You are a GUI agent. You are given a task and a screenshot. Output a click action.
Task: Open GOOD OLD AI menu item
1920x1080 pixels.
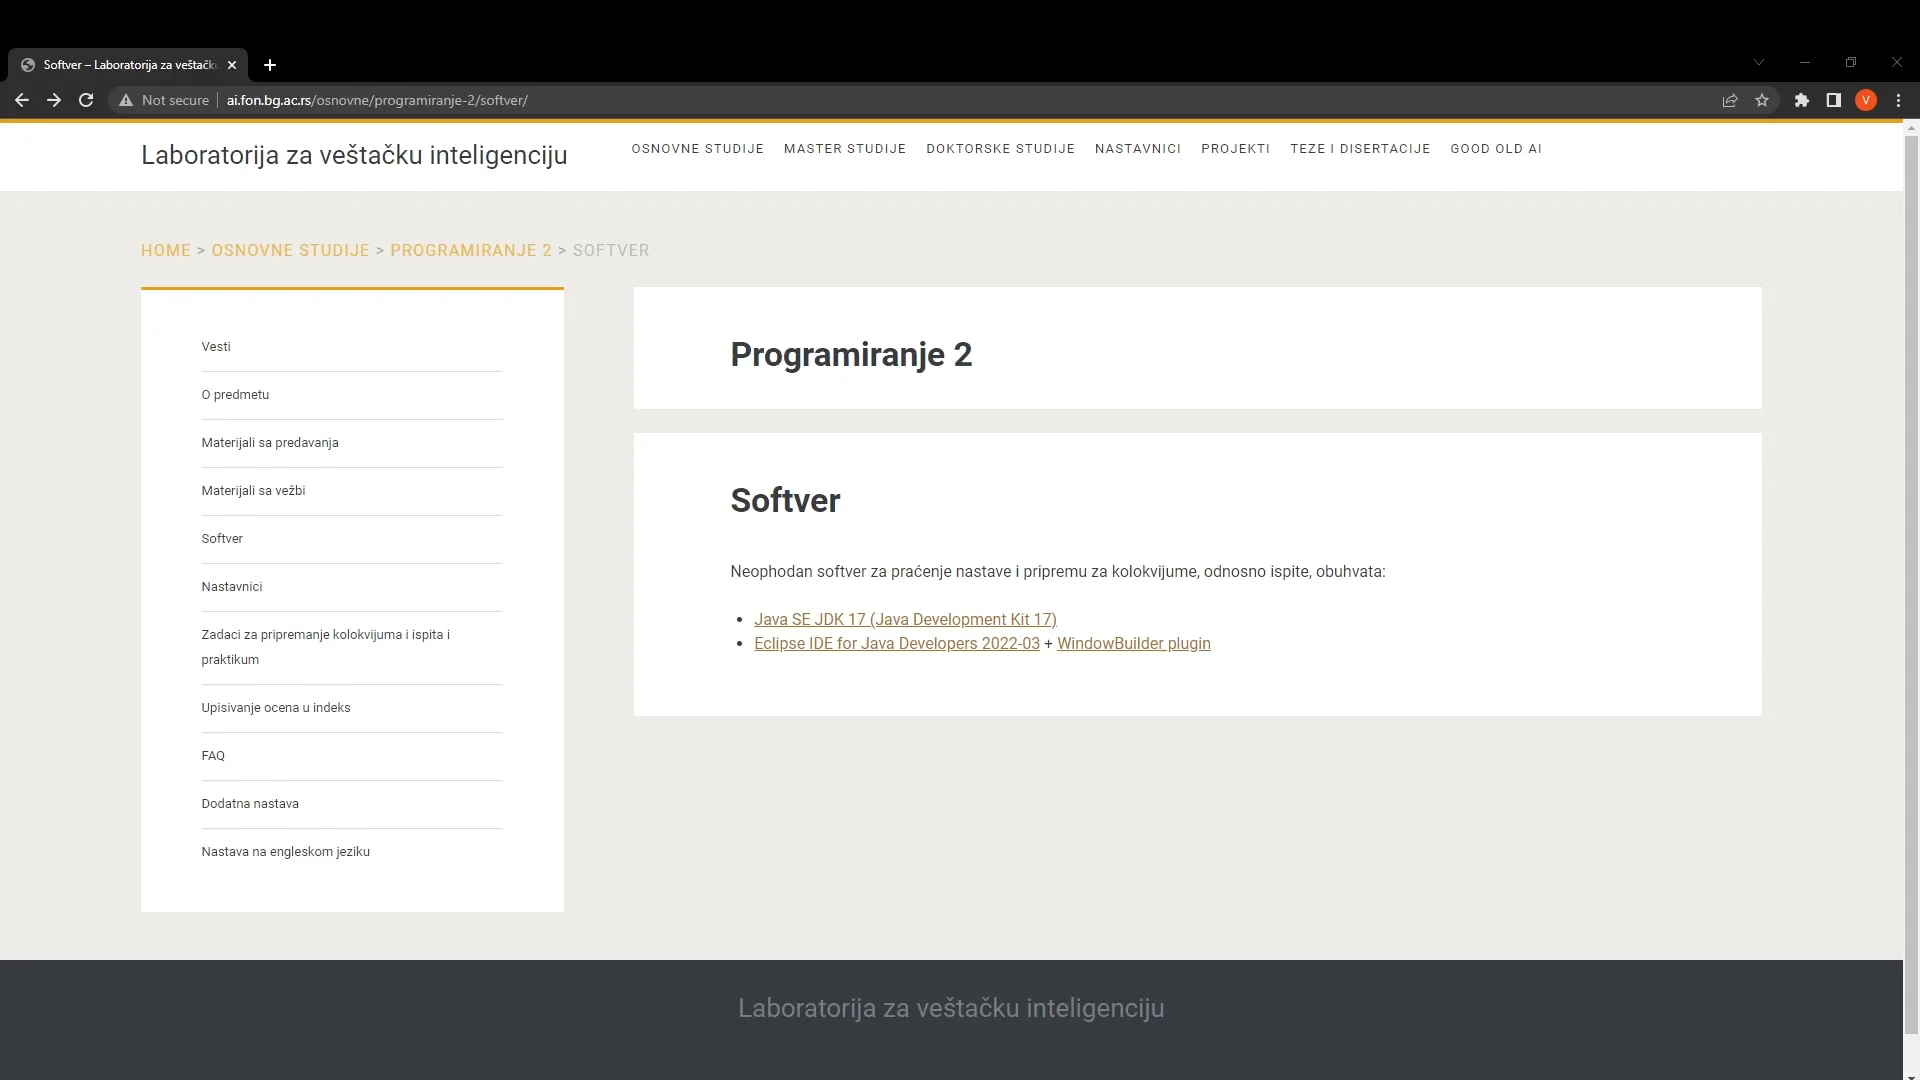click(1495, 149)
